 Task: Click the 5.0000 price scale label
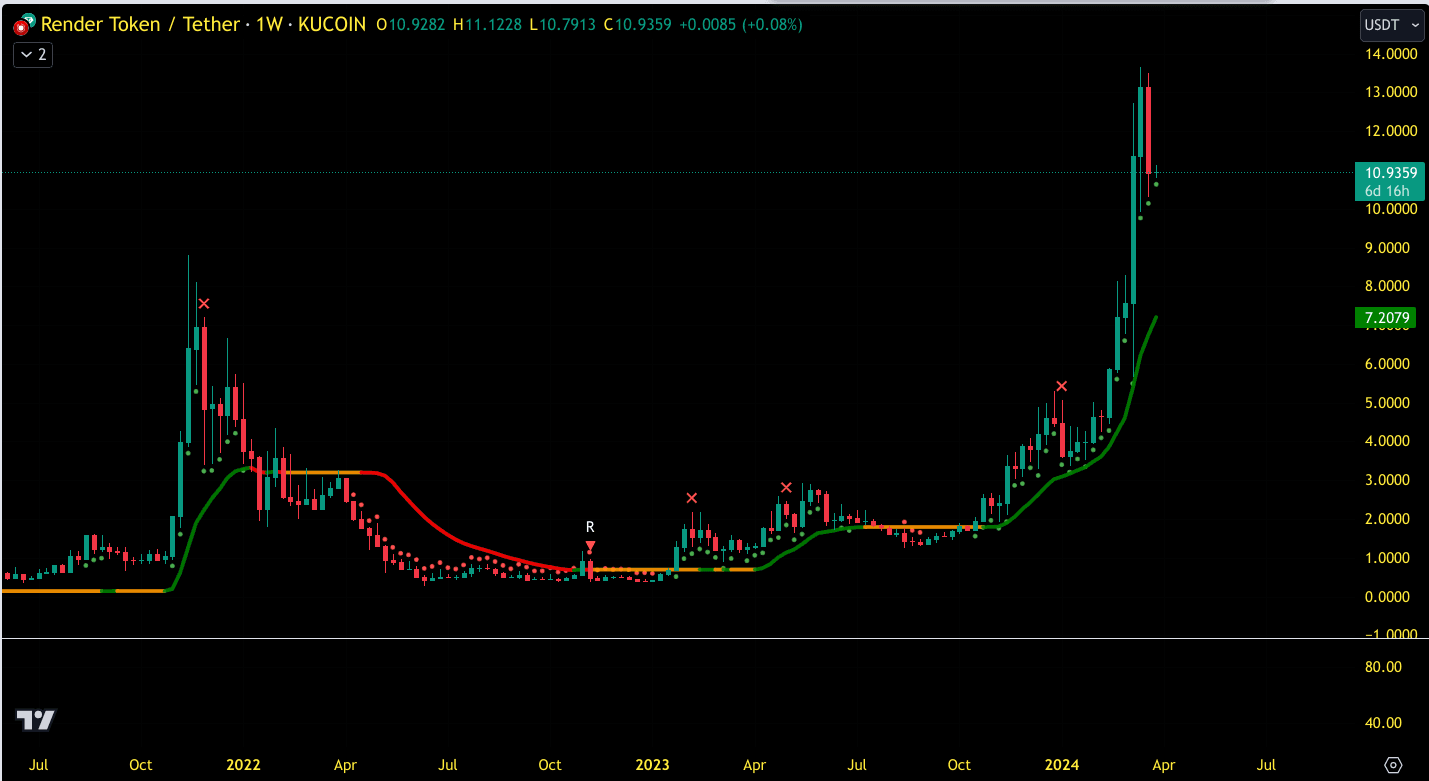[1389, 403]
